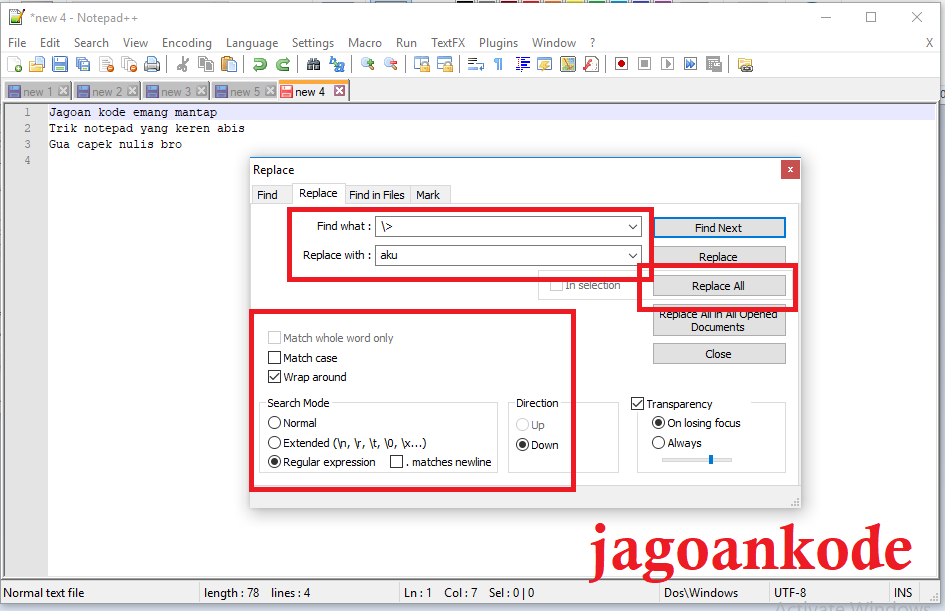The image size is (945, 611).
Task: Select Regular expression search mode
Action: click(x=274, y=462)
